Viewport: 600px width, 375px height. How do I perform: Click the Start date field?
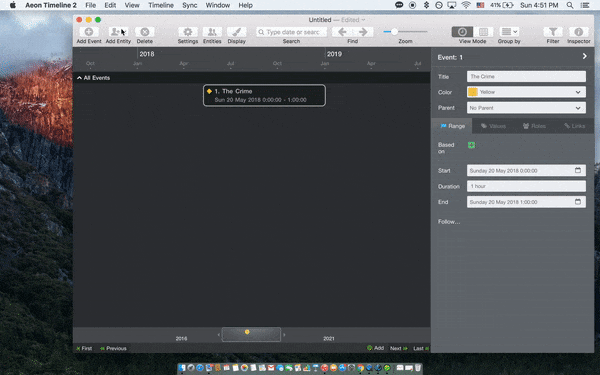(526, 171)
